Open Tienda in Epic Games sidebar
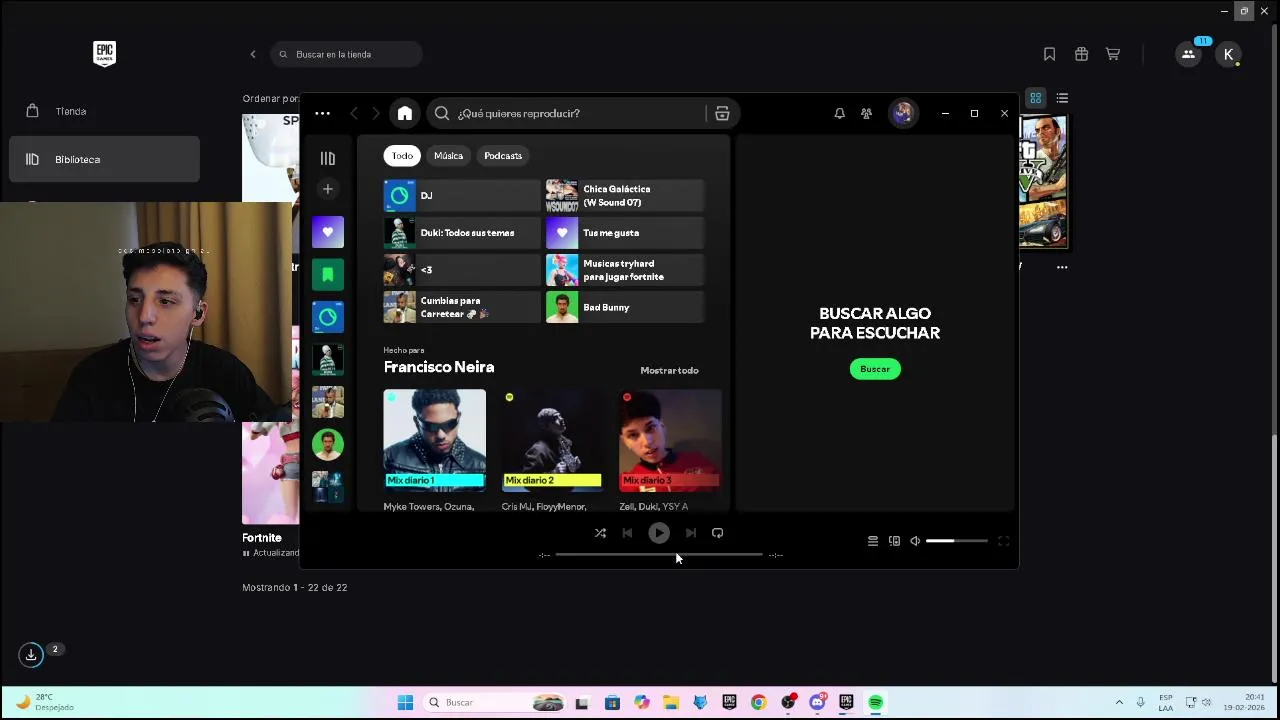Viewport: 1280px width, 720px height. point(104,111)
